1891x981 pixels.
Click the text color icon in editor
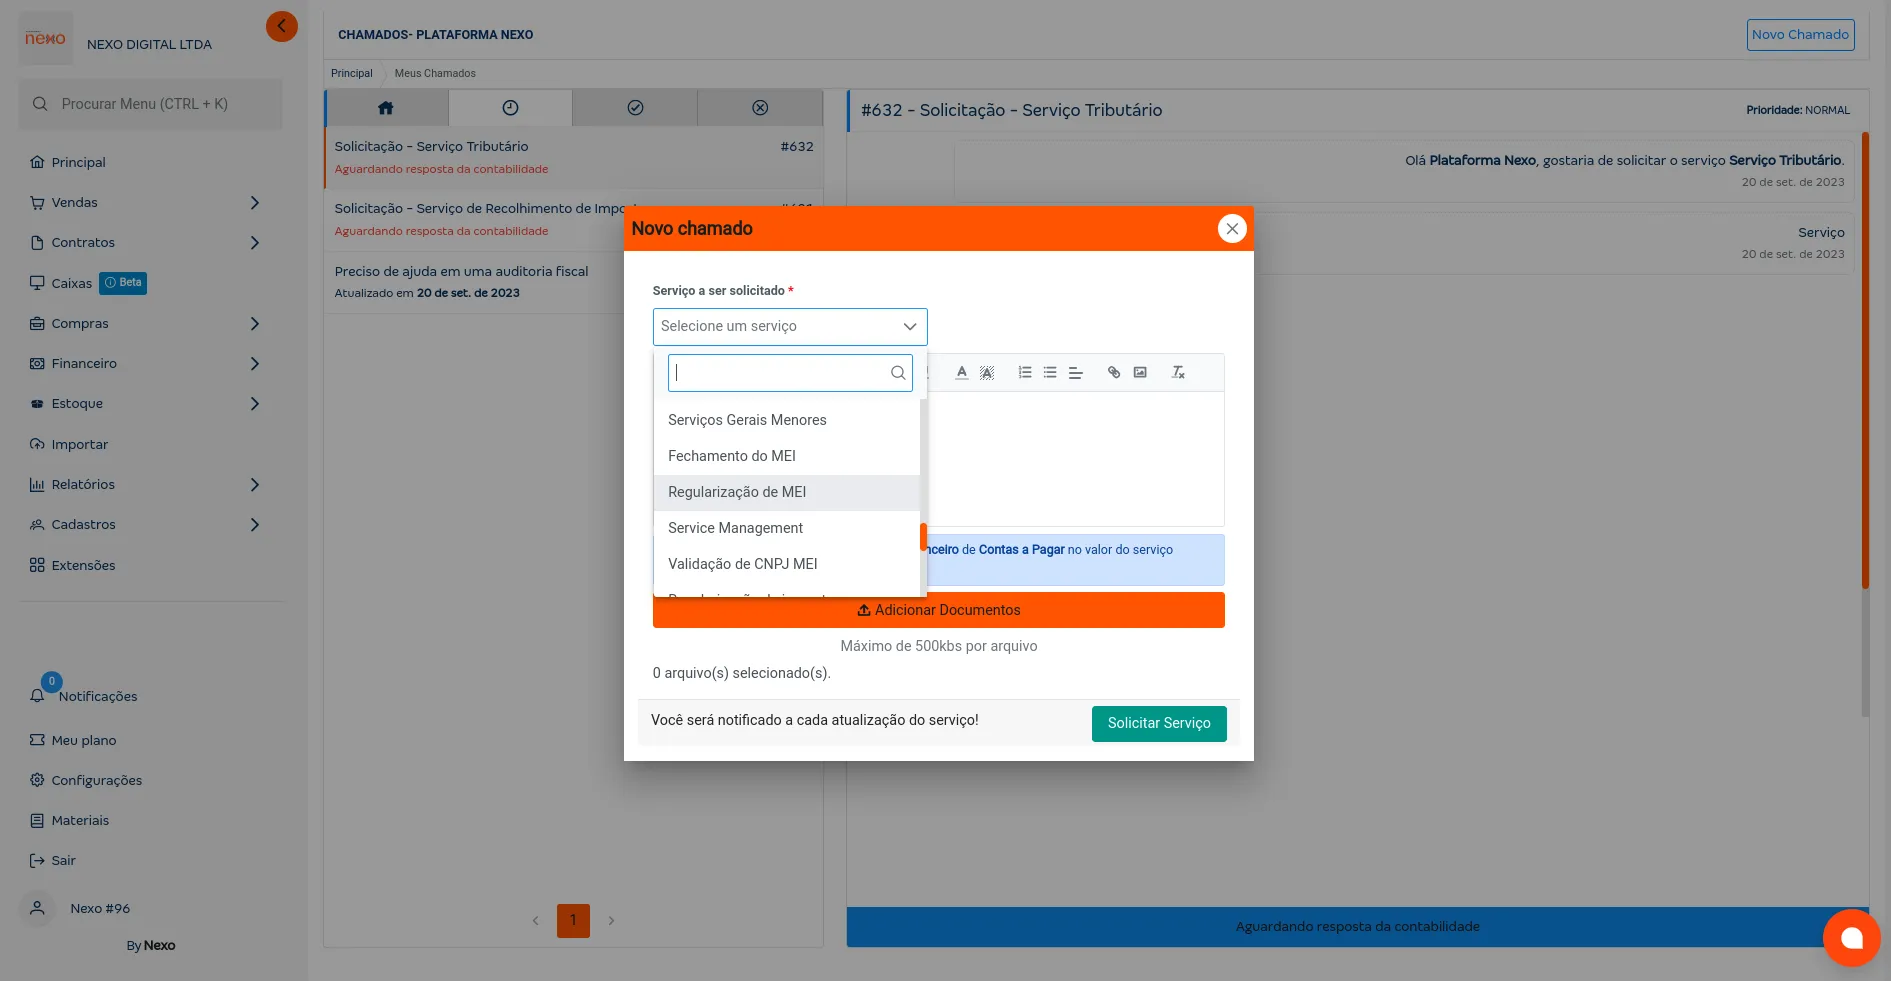pyautogui.click(x=961, y=373)
